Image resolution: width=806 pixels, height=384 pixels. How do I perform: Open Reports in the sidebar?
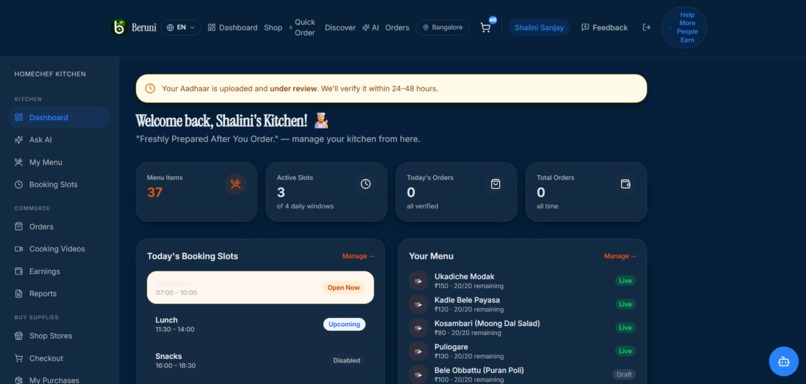point(59,294)
